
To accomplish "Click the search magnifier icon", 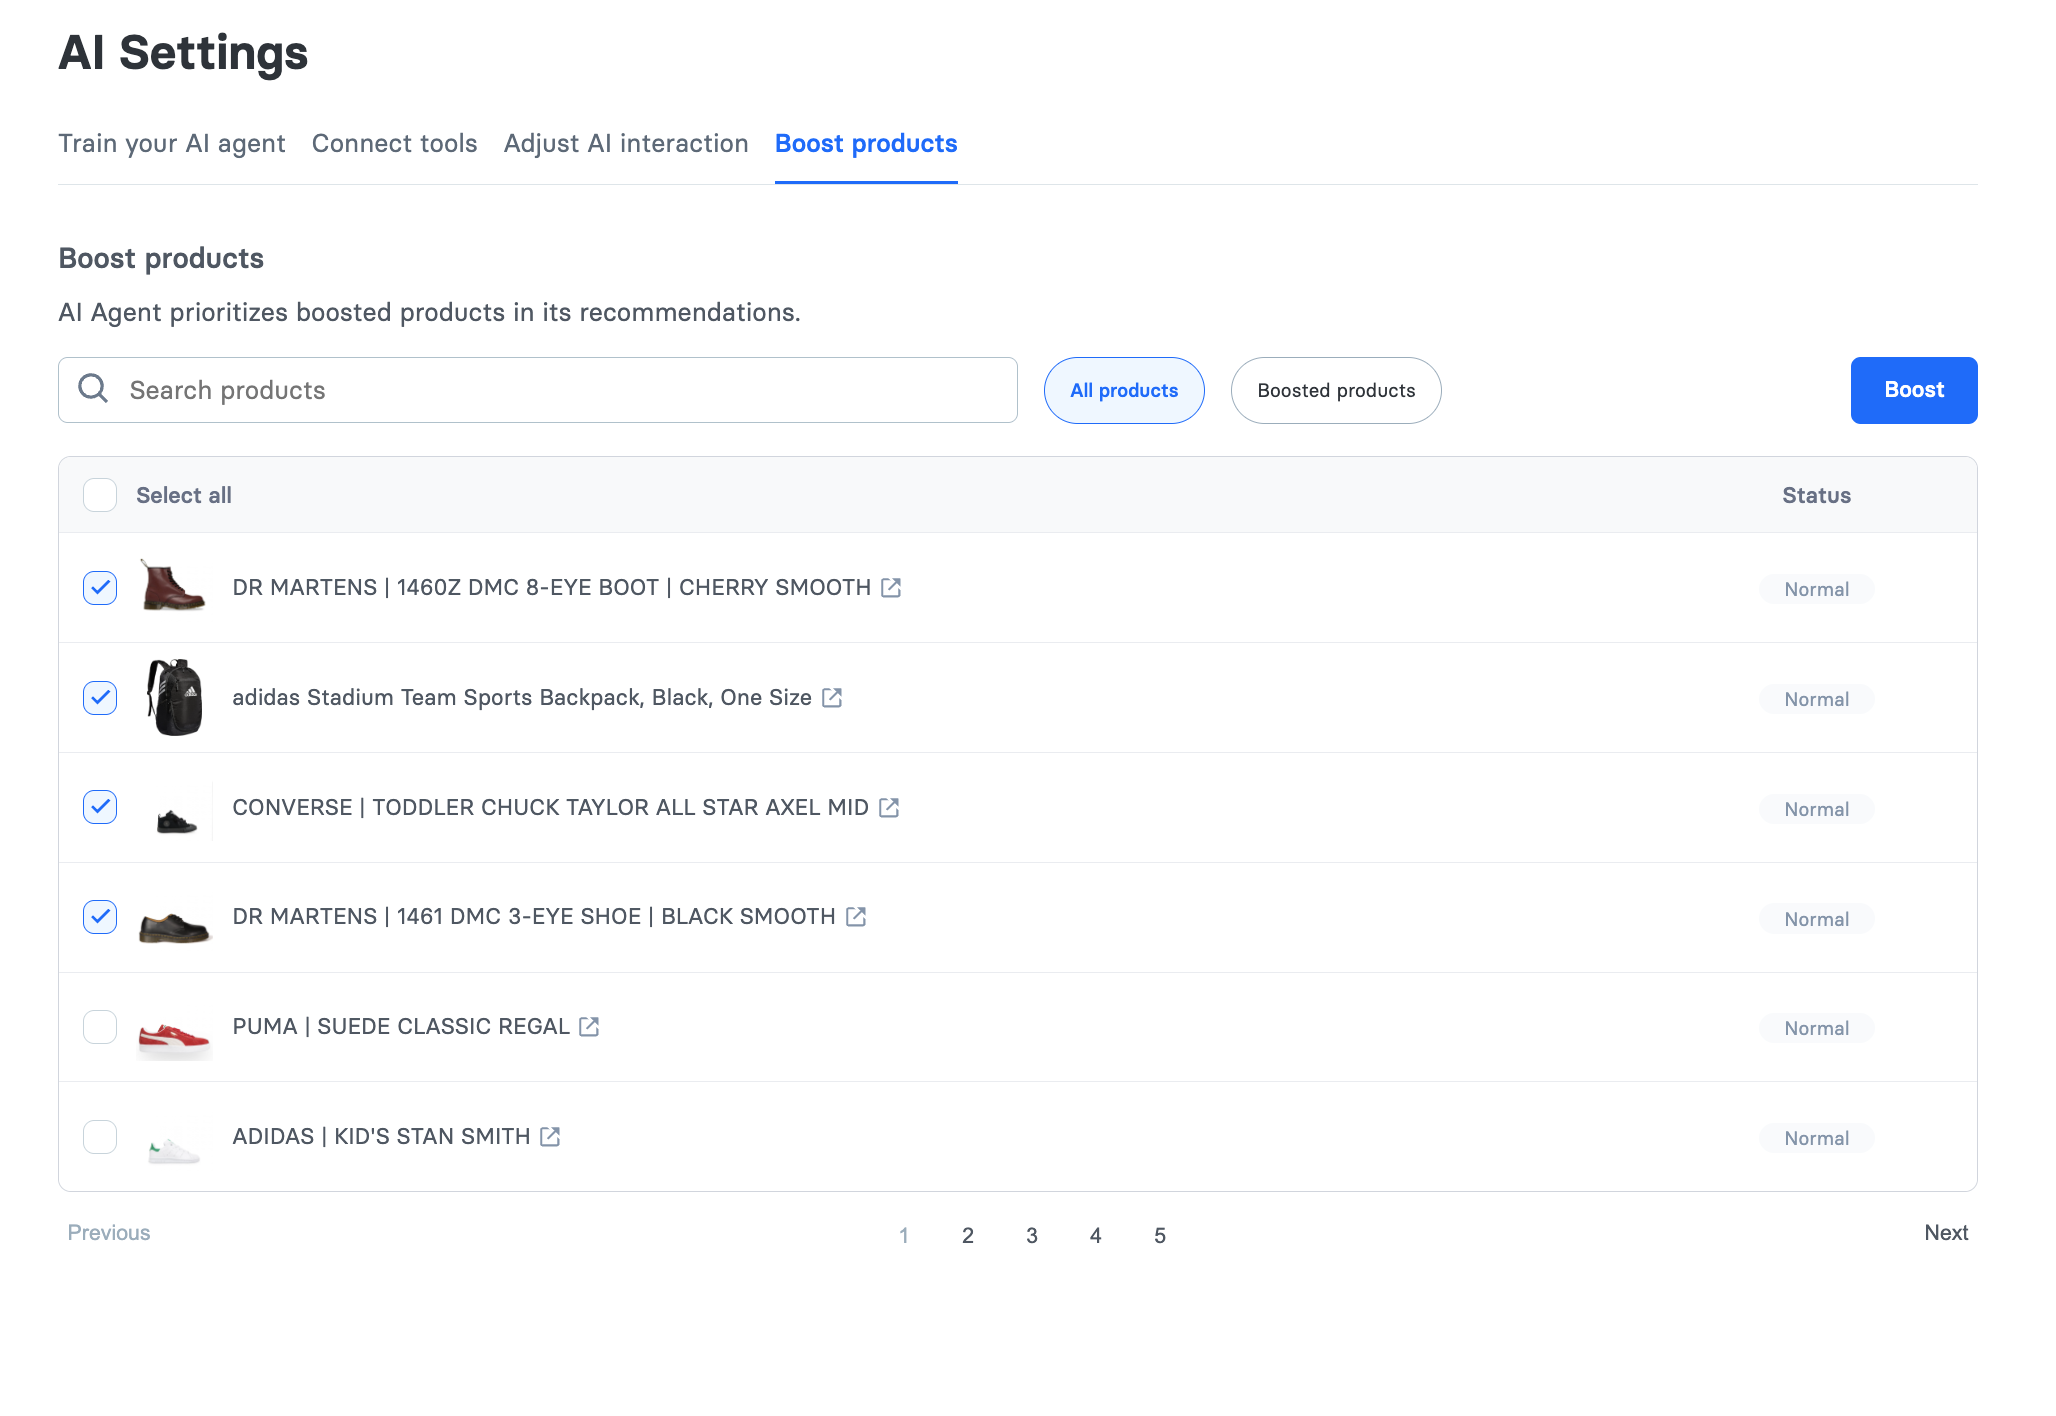I will [93, 389].
